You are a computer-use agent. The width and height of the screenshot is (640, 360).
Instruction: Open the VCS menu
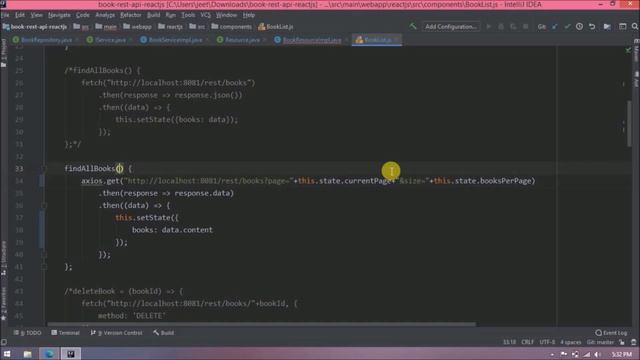click(x=205, y=15)
